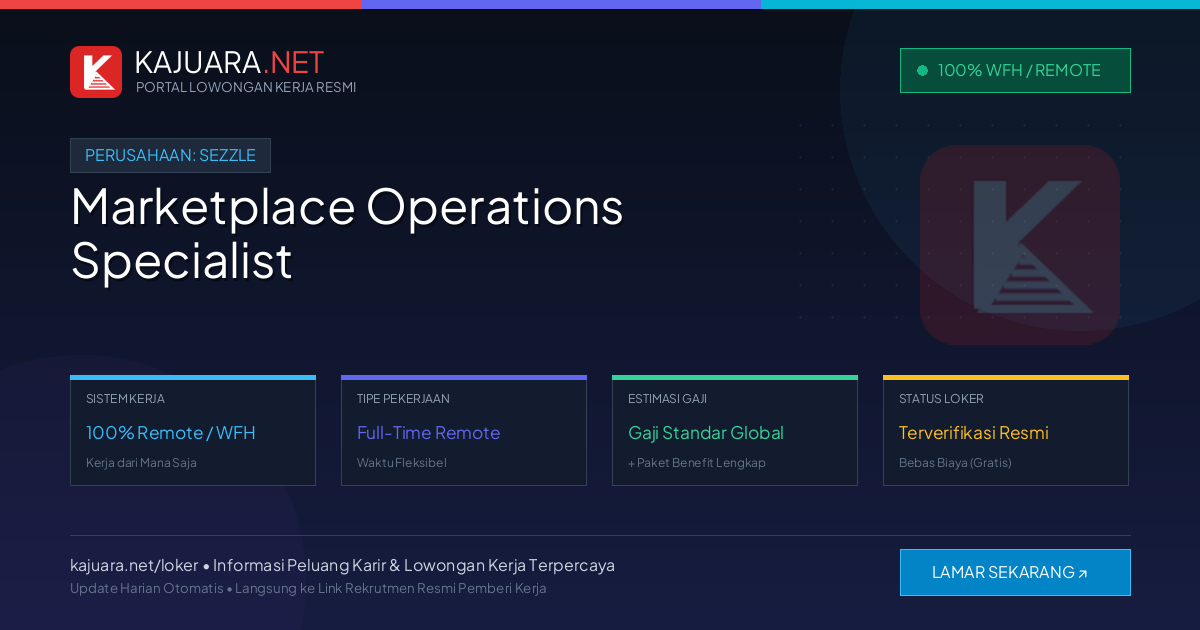Select the Update Harian Otomatis footer line
1200x630 pixels.
308,588
